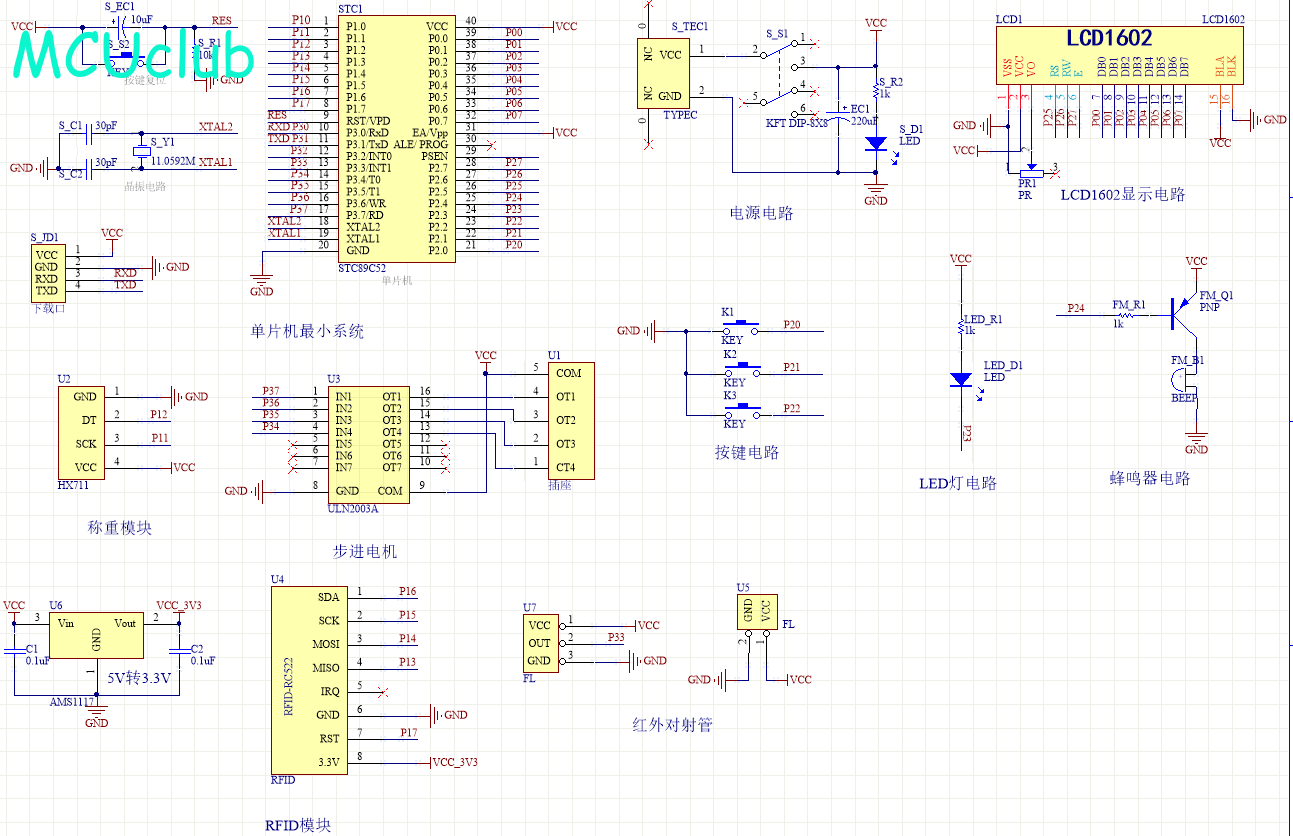Viewport: 1293px width, 836px height.
Task: Click the K3 key switch symbol
Action: tap(741, 409)
